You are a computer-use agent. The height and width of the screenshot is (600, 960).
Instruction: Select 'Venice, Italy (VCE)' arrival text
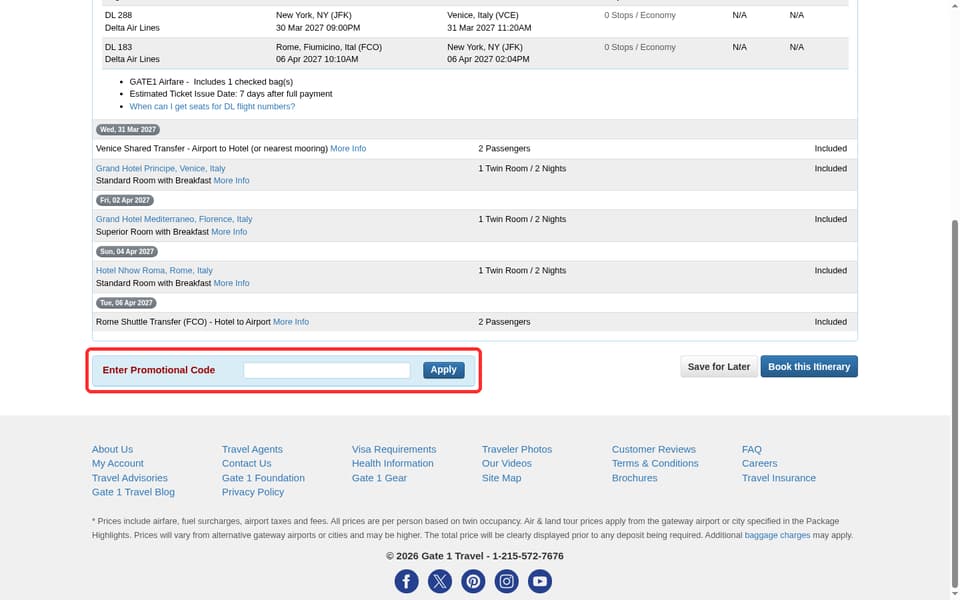(482, 15)
